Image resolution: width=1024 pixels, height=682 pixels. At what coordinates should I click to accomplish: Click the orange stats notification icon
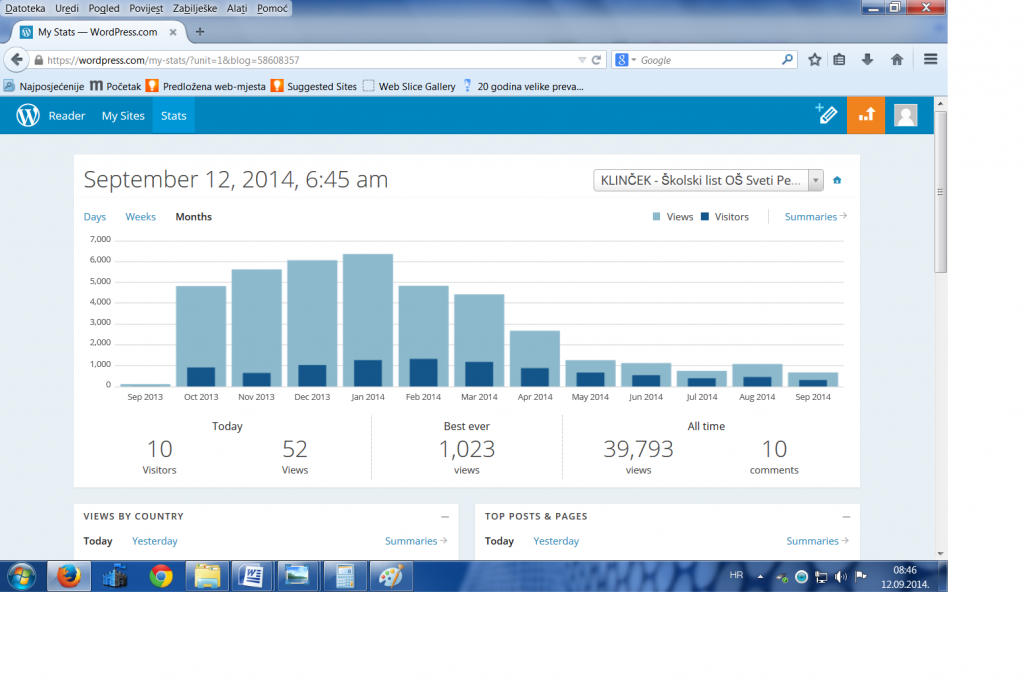pos(866,115)
